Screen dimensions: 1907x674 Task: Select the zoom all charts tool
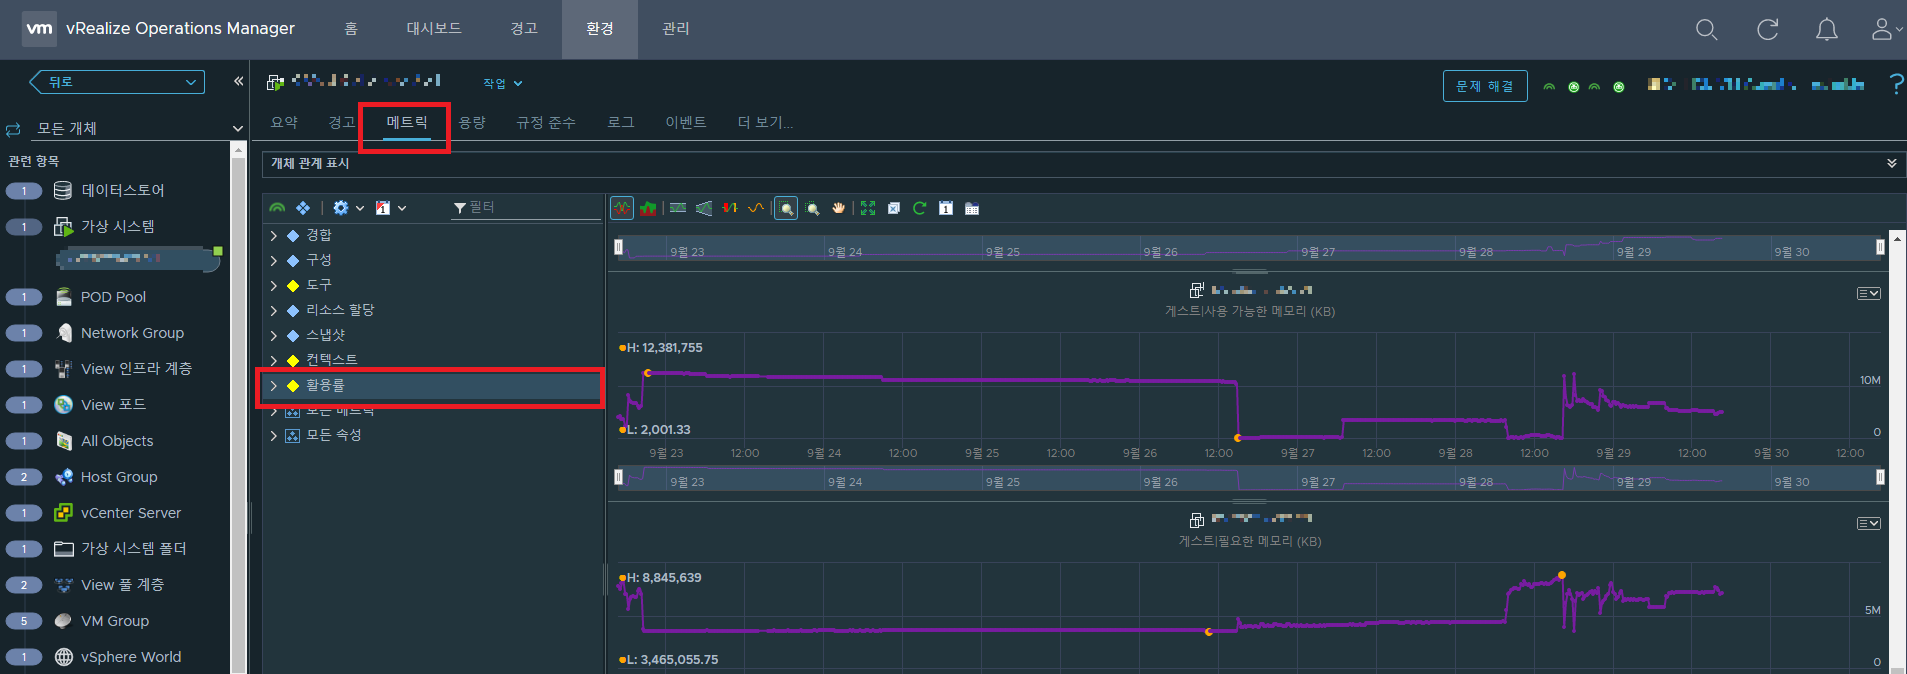786,208
